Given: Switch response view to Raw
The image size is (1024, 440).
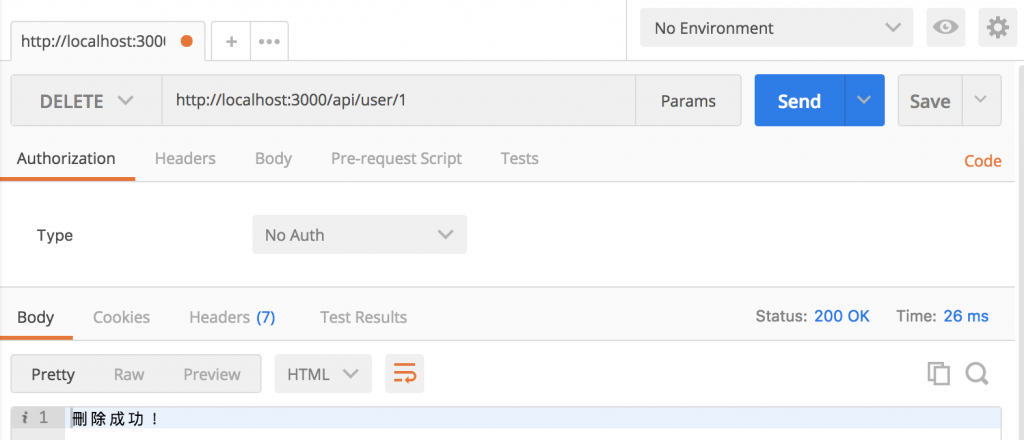Looking at the screenshot, I should (129, 374).
